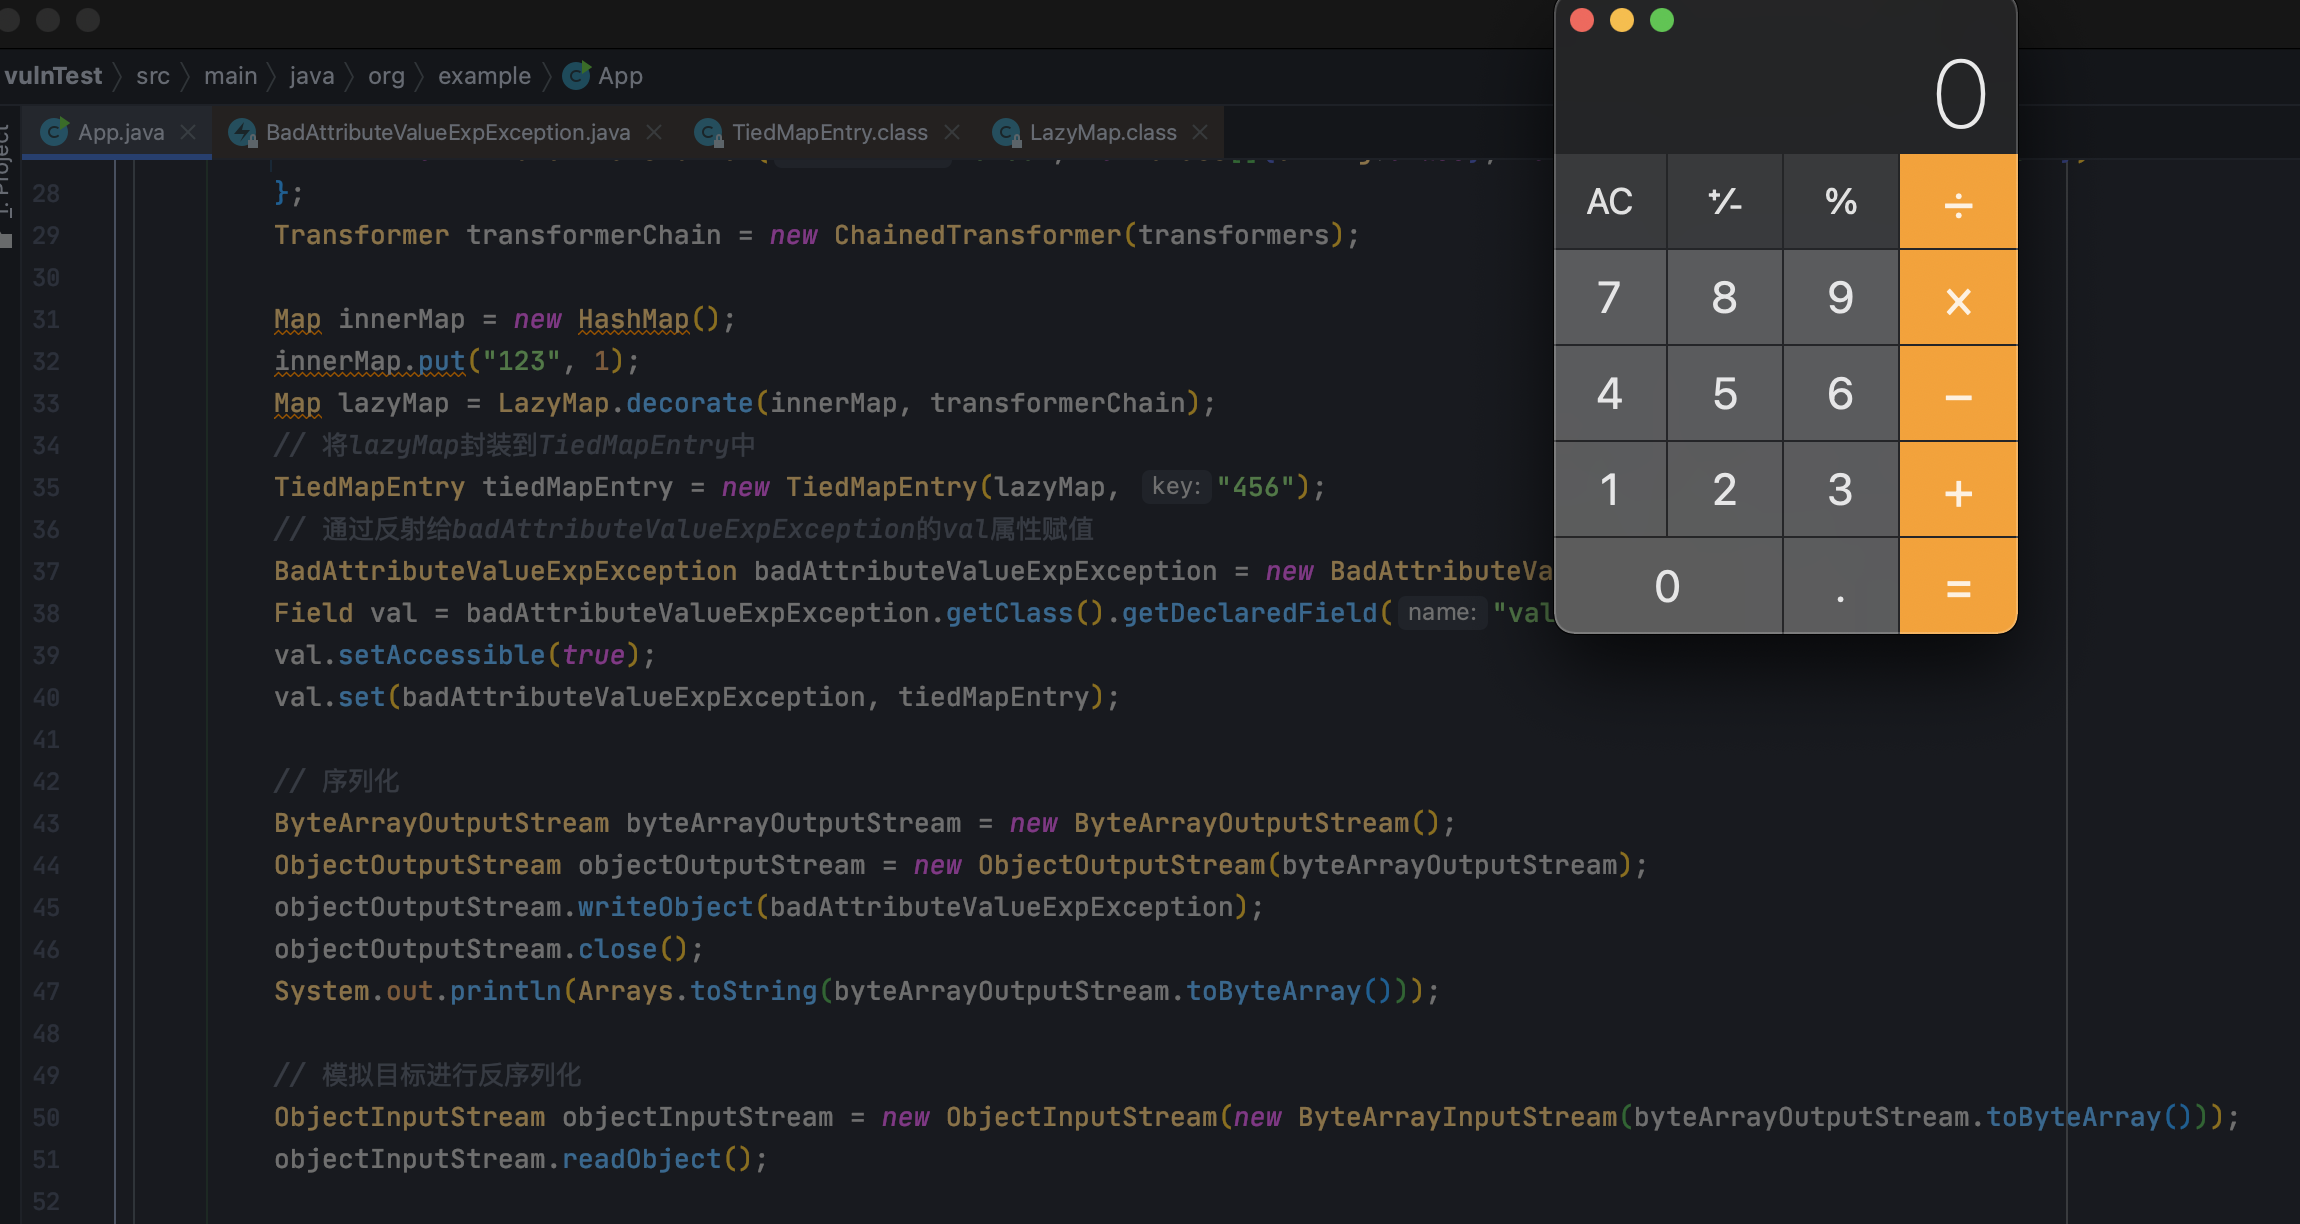Open the java folder breadcrumb
2300x1224 pixels.
[311, 76]
